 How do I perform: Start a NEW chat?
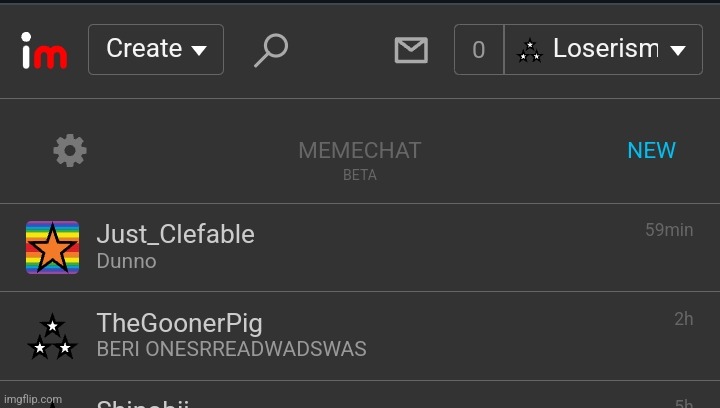(651, 151)
